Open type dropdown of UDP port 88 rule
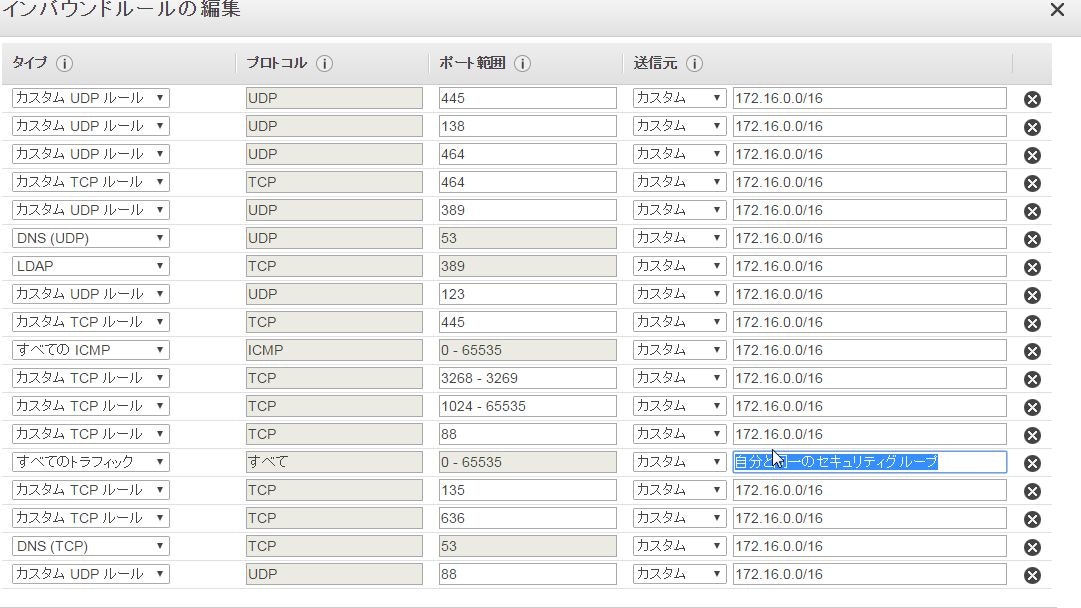Screen dimensions: 1081x608 tap(90, 574)
